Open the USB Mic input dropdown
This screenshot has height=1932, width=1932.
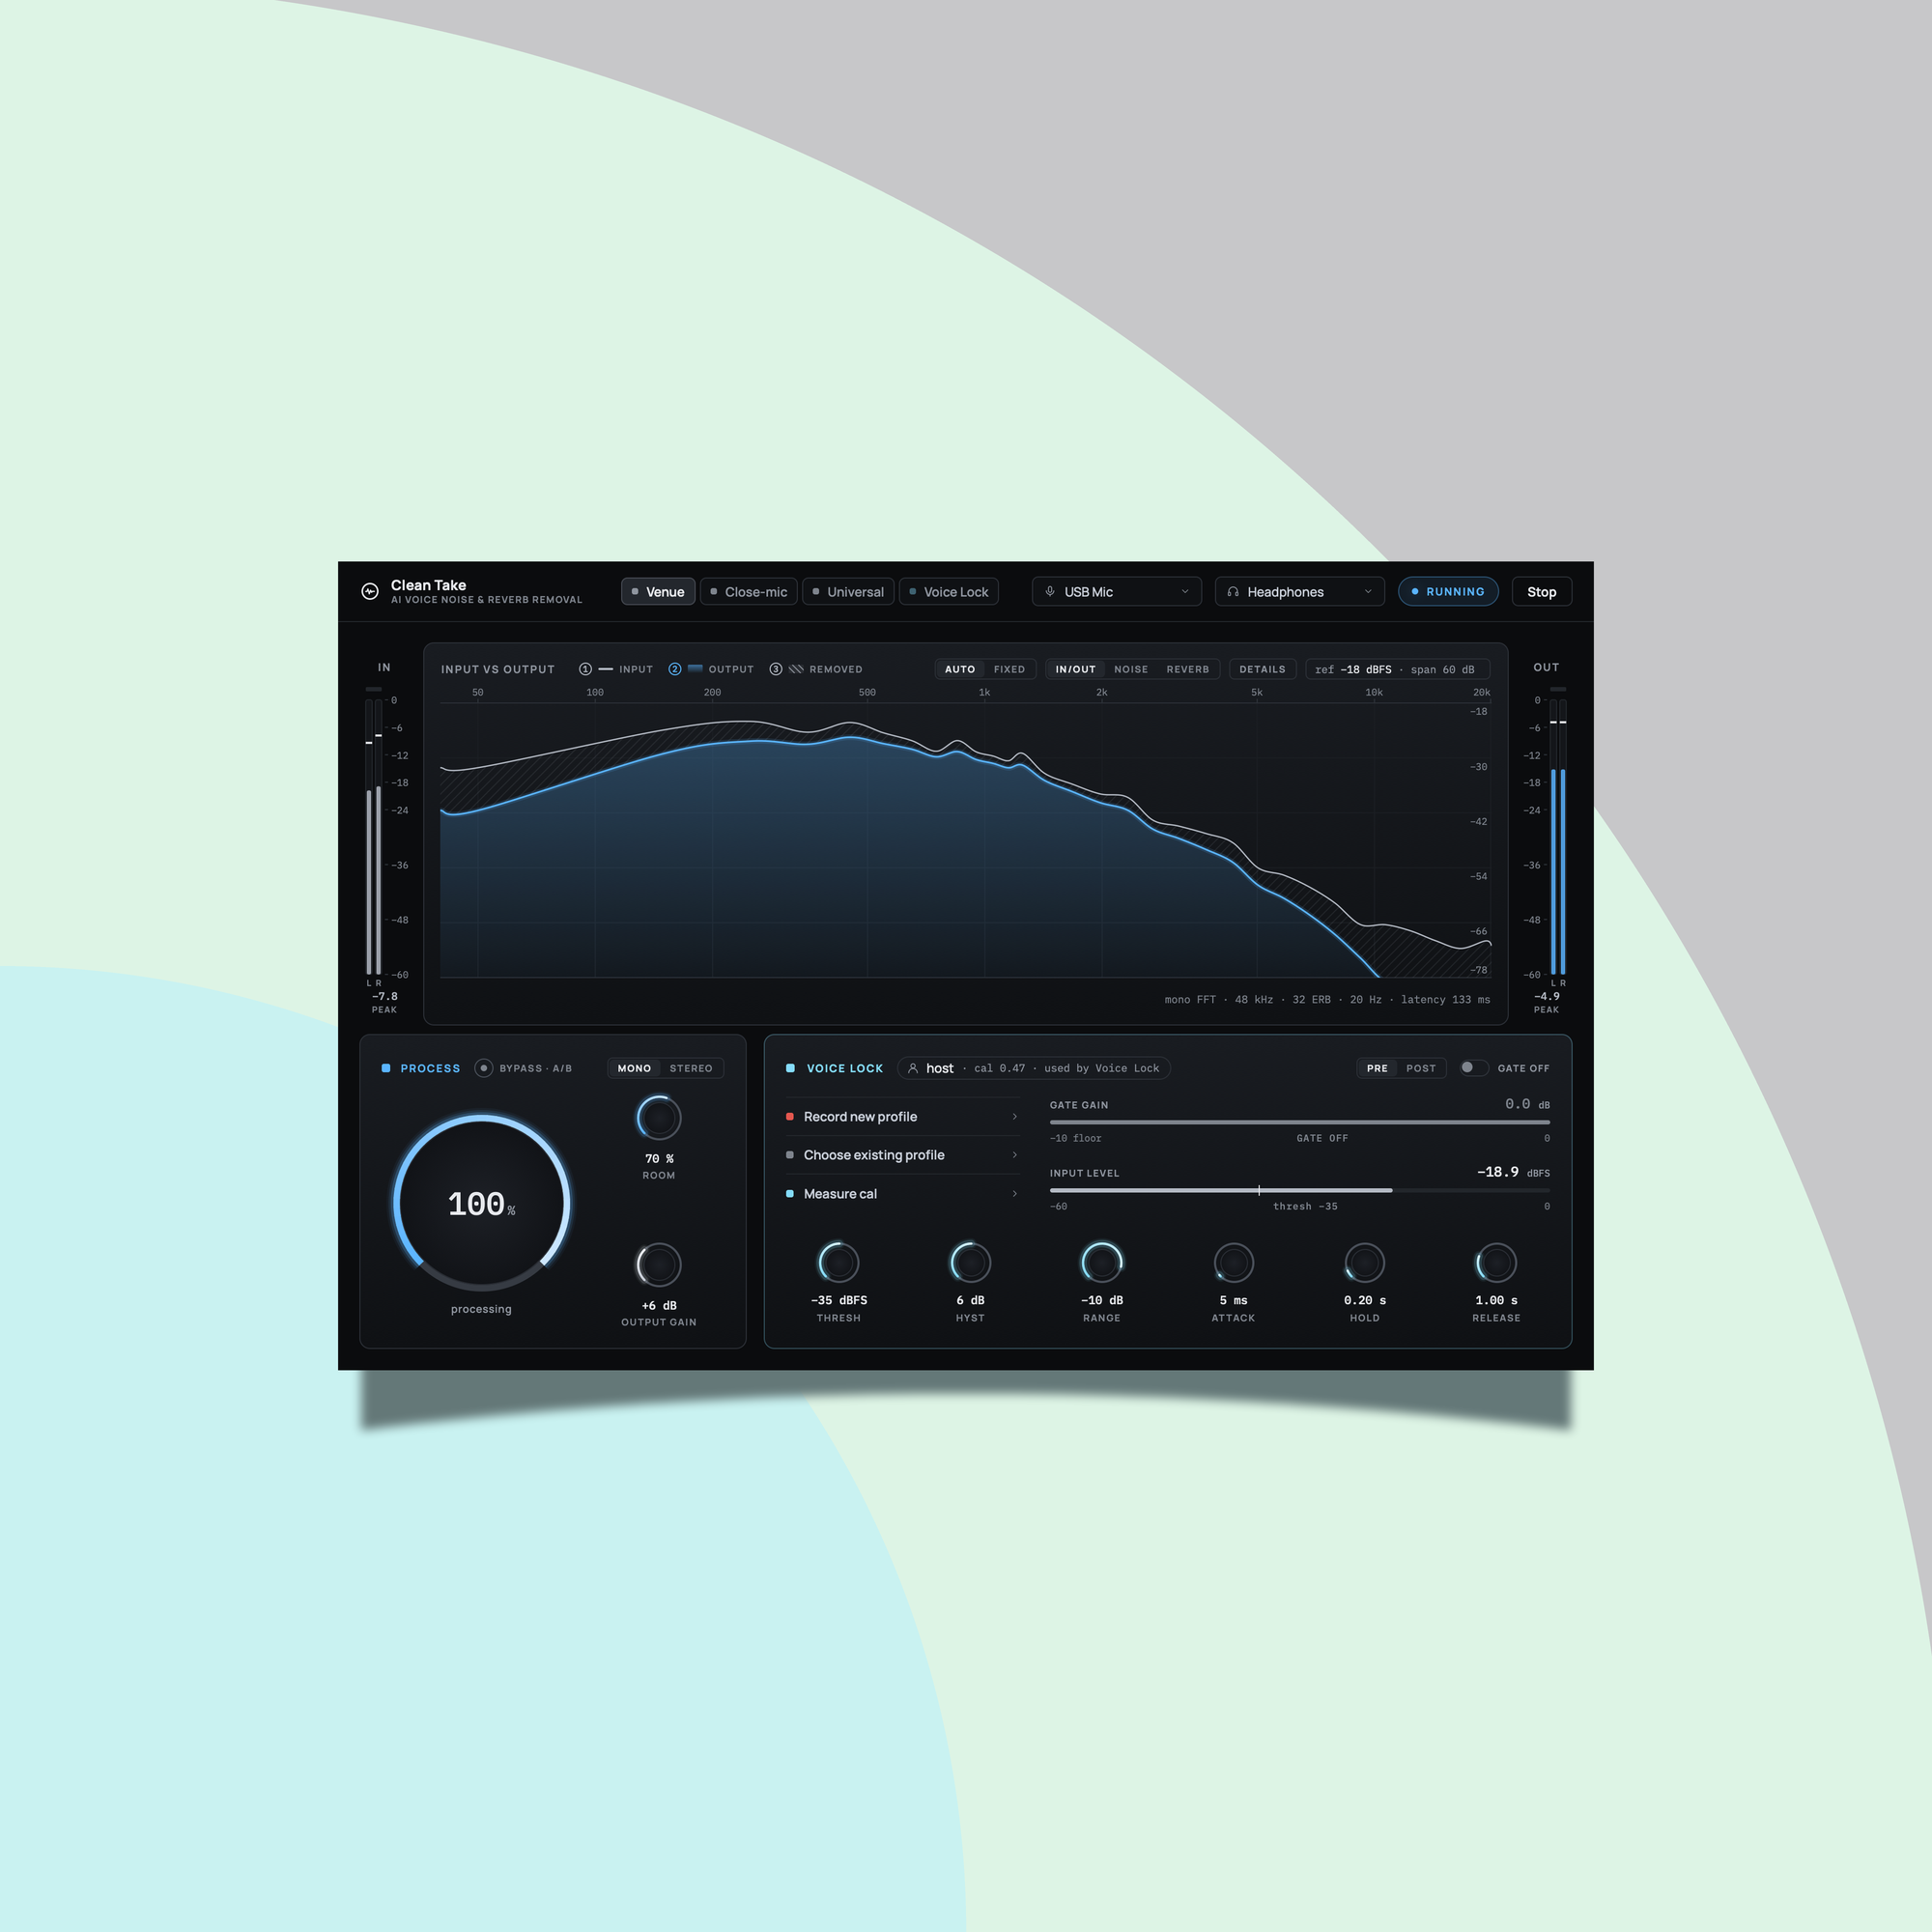pos(1117,592)
